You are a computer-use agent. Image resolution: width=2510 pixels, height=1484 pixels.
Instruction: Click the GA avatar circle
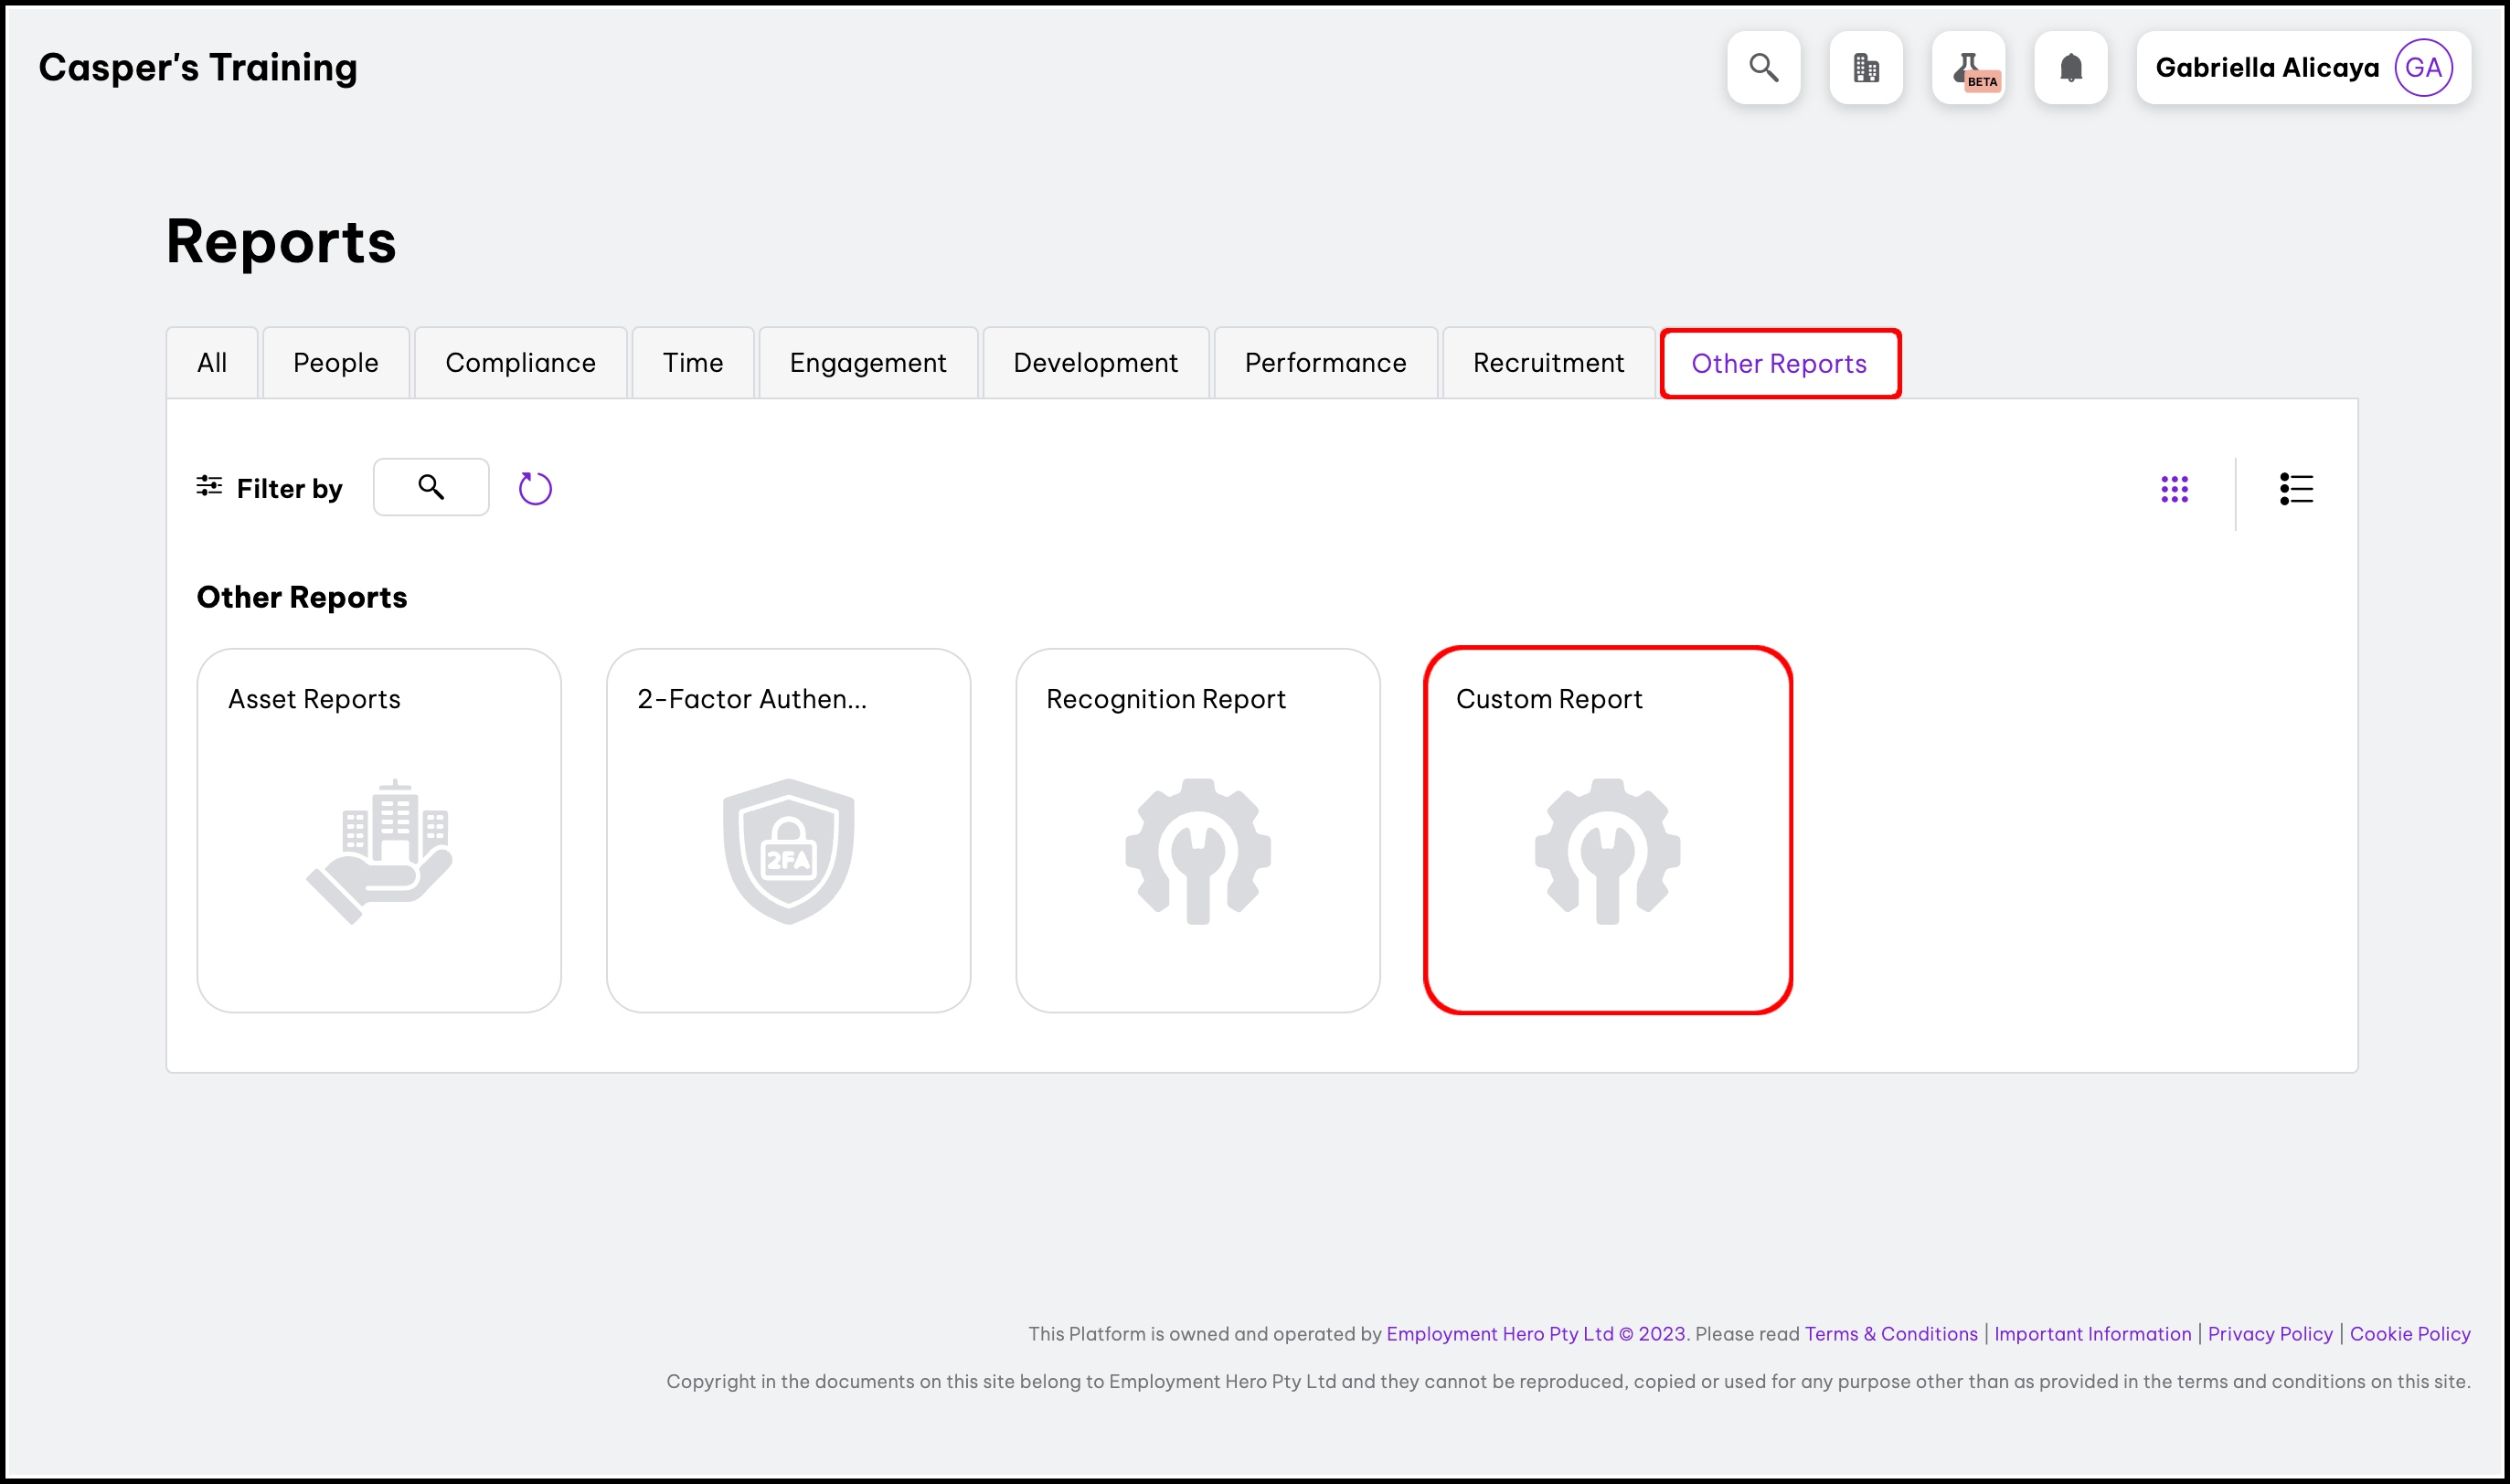(2423, 68)
